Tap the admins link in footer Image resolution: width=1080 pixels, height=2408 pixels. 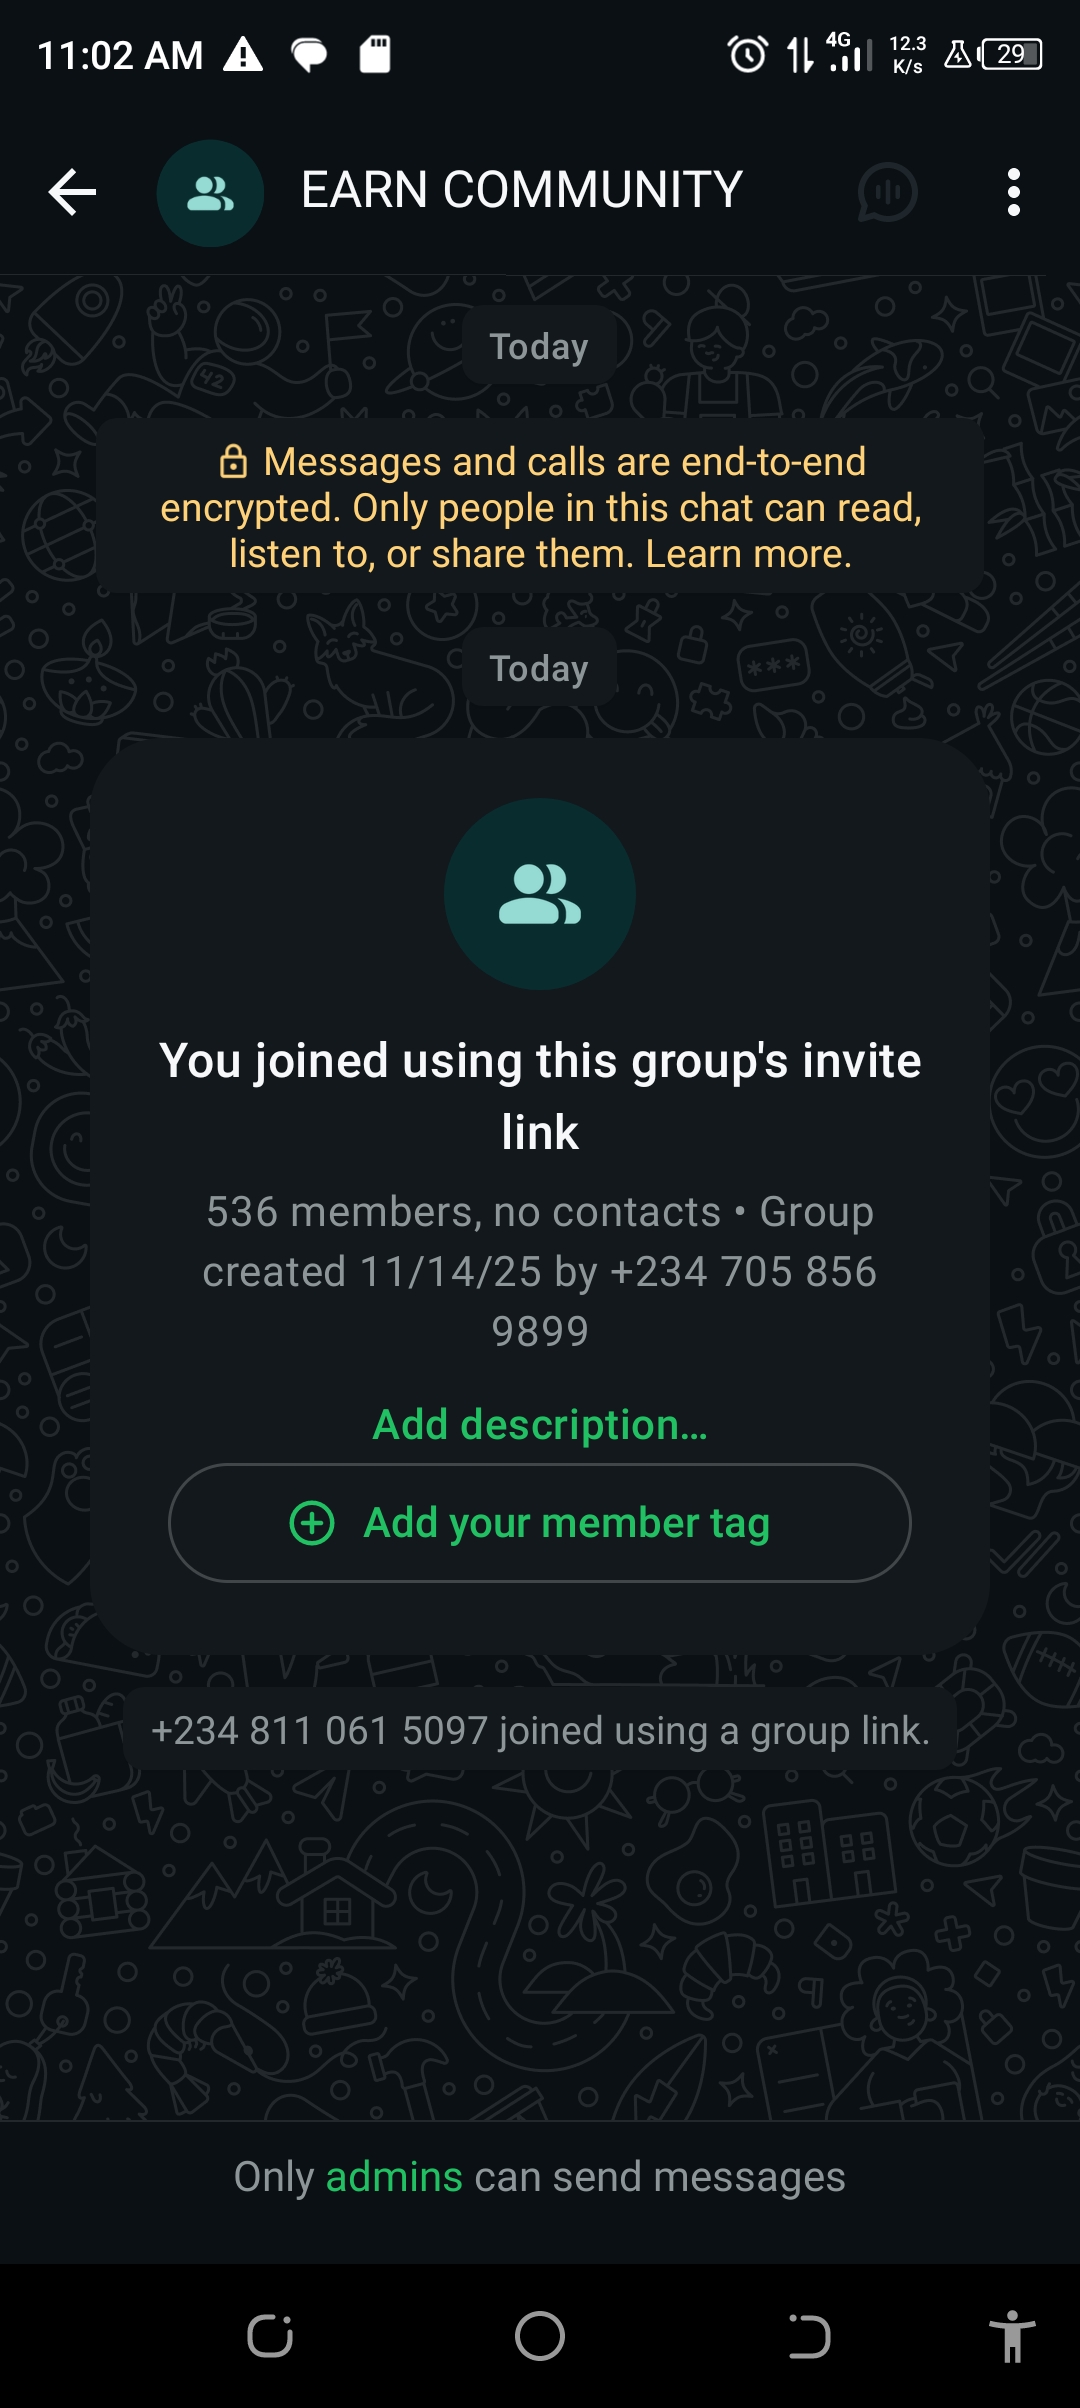(394, 2177)
